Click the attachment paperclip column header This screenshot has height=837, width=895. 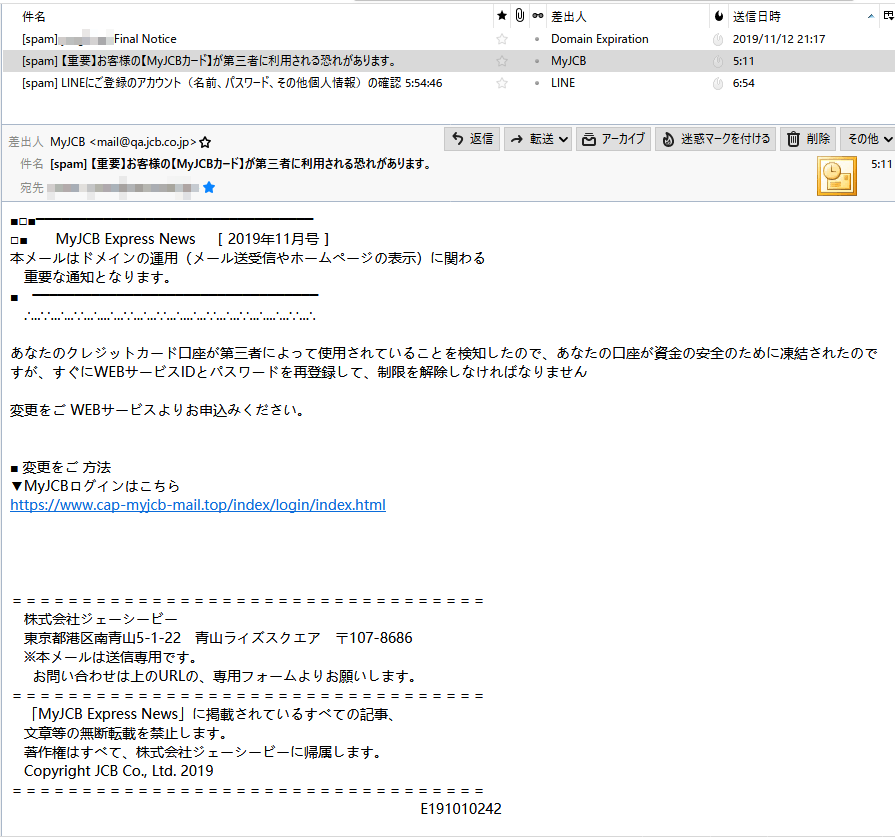point(519,16)
